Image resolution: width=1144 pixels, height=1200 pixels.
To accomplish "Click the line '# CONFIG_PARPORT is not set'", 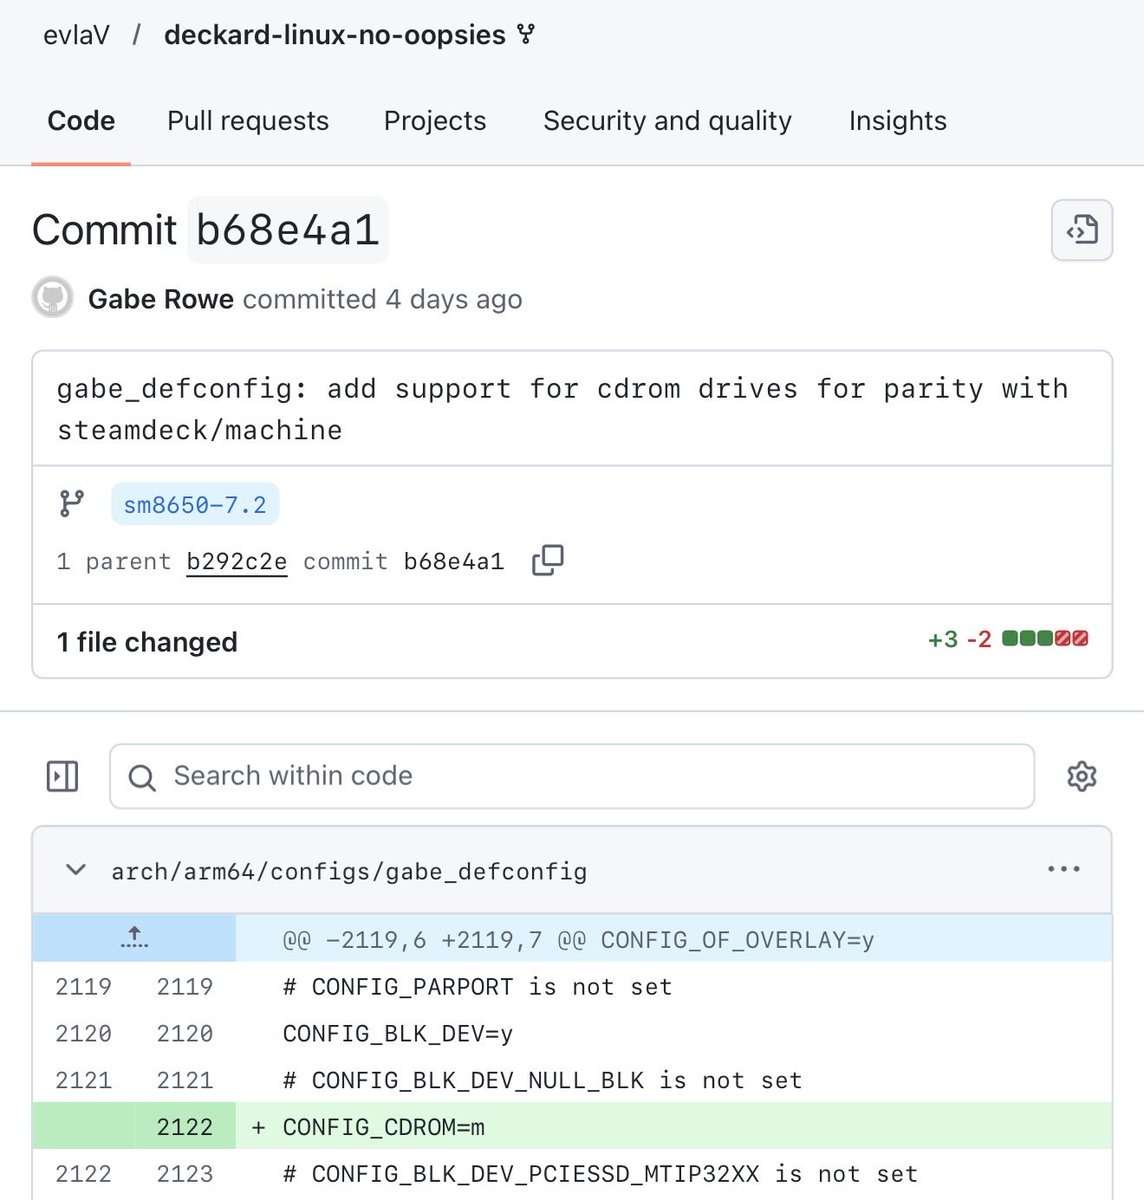I will [x=478, y=987].
